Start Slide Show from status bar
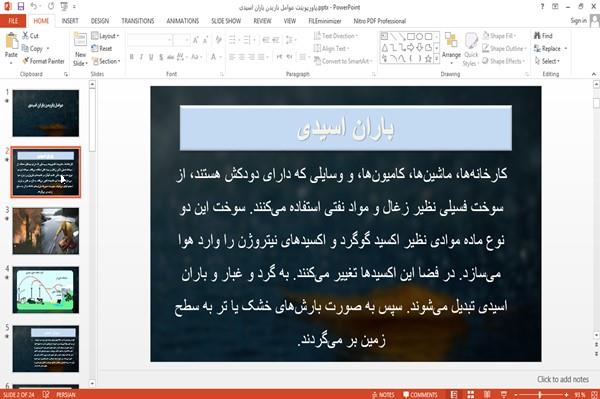The image size is (600, 399). click(x=504, y=394)
